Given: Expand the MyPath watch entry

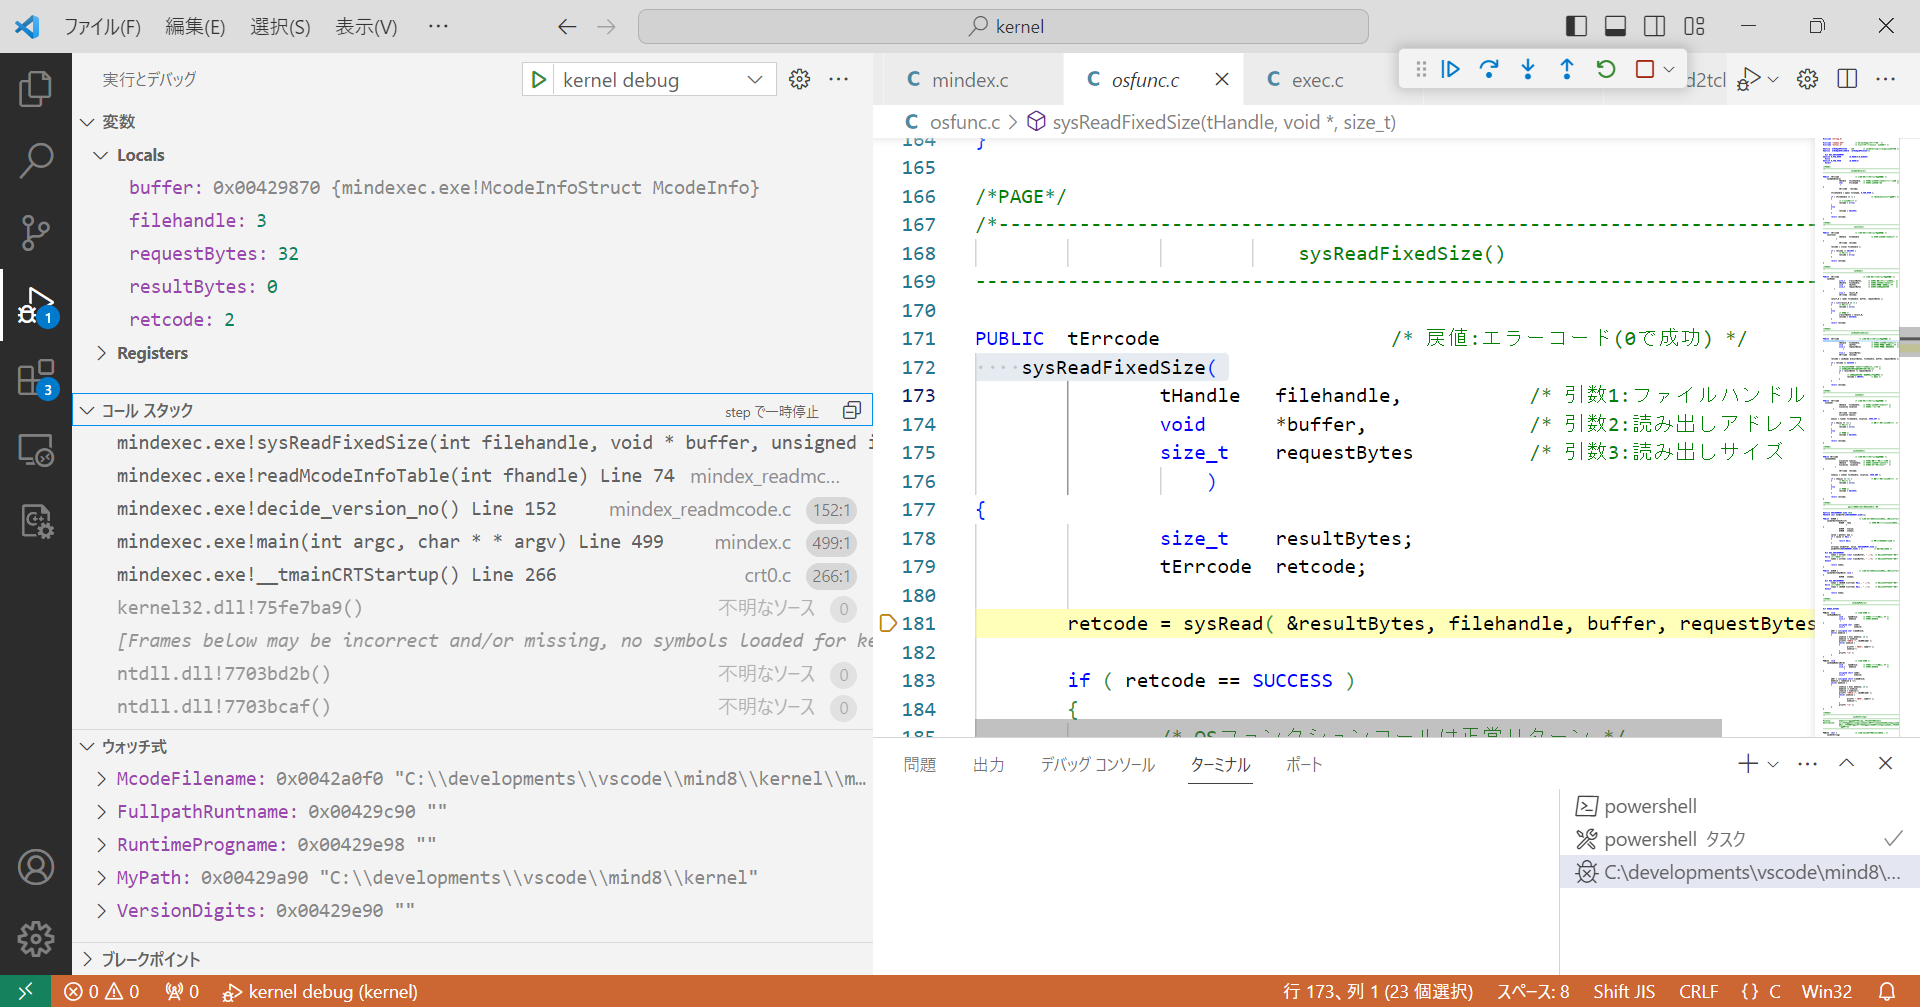Looking at the screenshot, I should pos(101,878).
